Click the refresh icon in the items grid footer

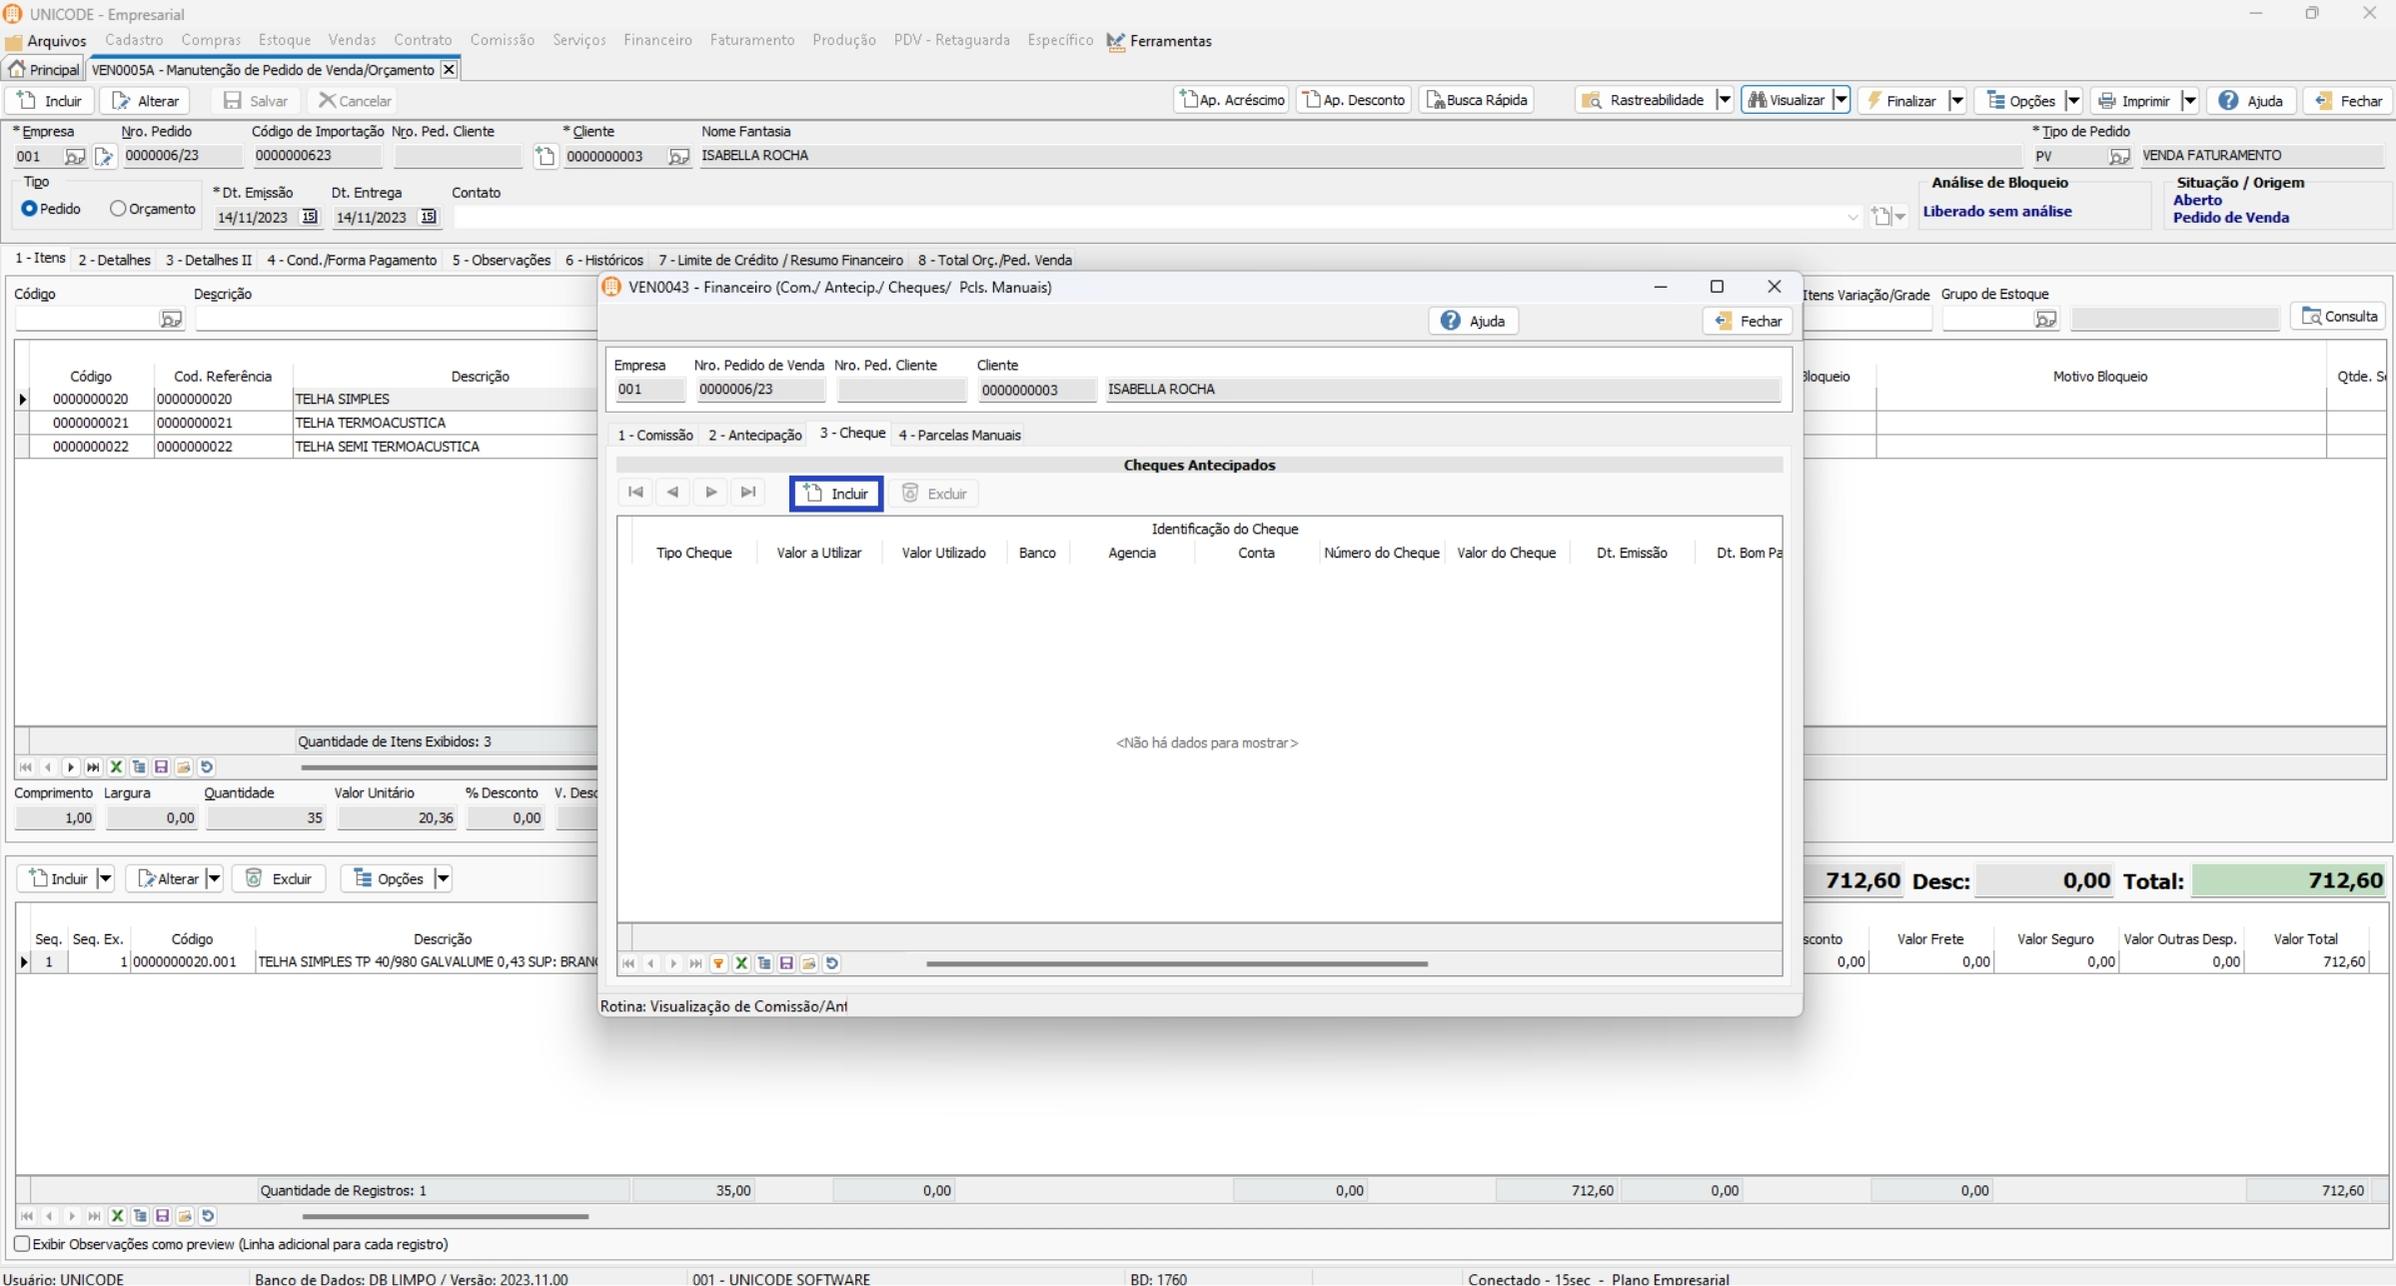[207, 768]
